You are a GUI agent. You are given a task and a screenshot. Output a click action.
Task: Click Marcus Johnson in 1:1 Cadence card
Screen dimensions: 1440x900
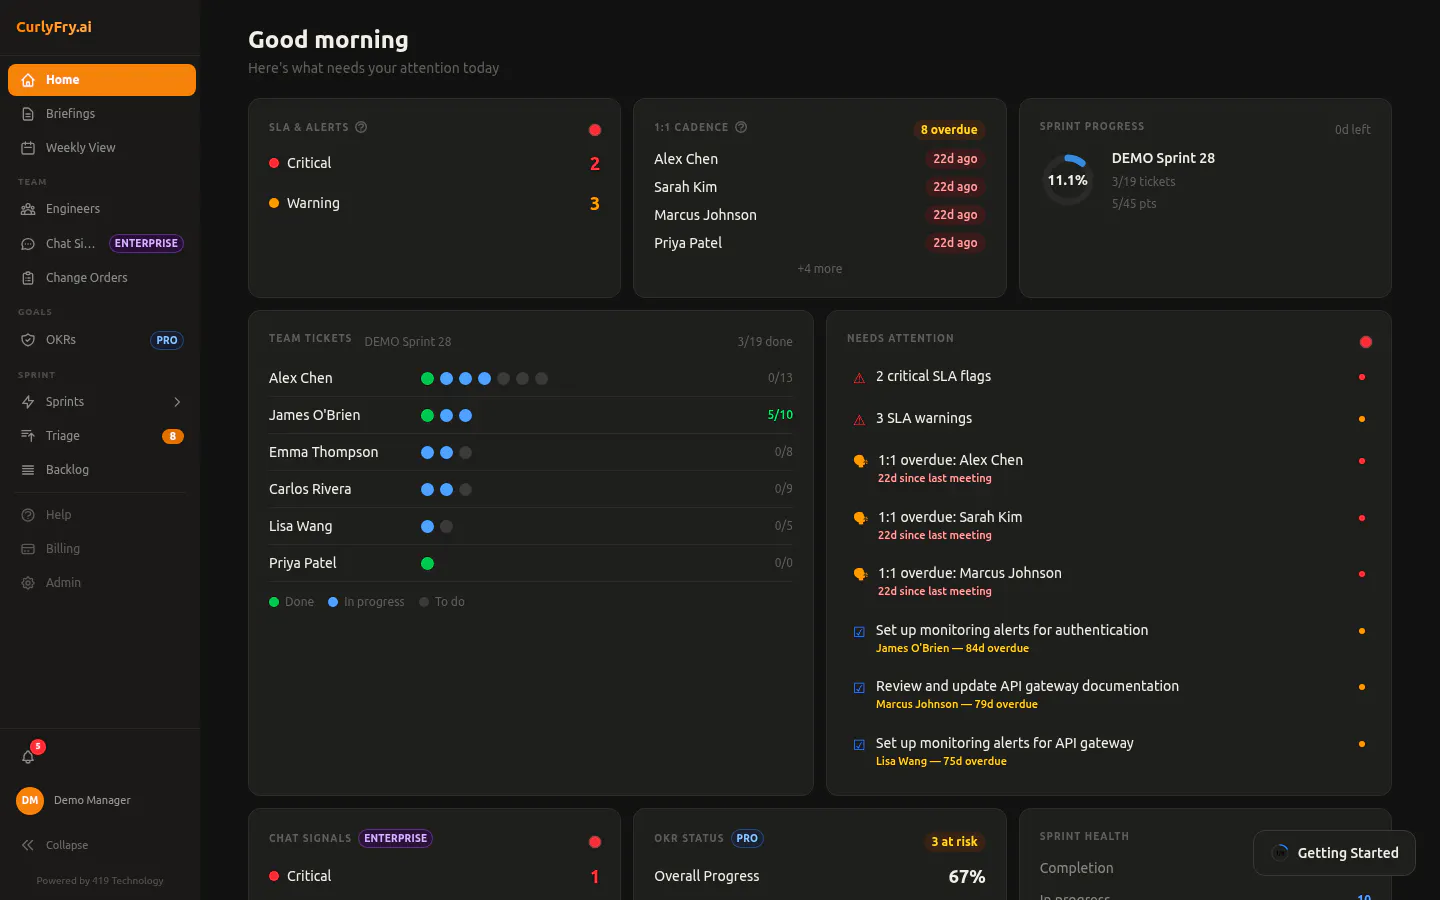(705, 215)
